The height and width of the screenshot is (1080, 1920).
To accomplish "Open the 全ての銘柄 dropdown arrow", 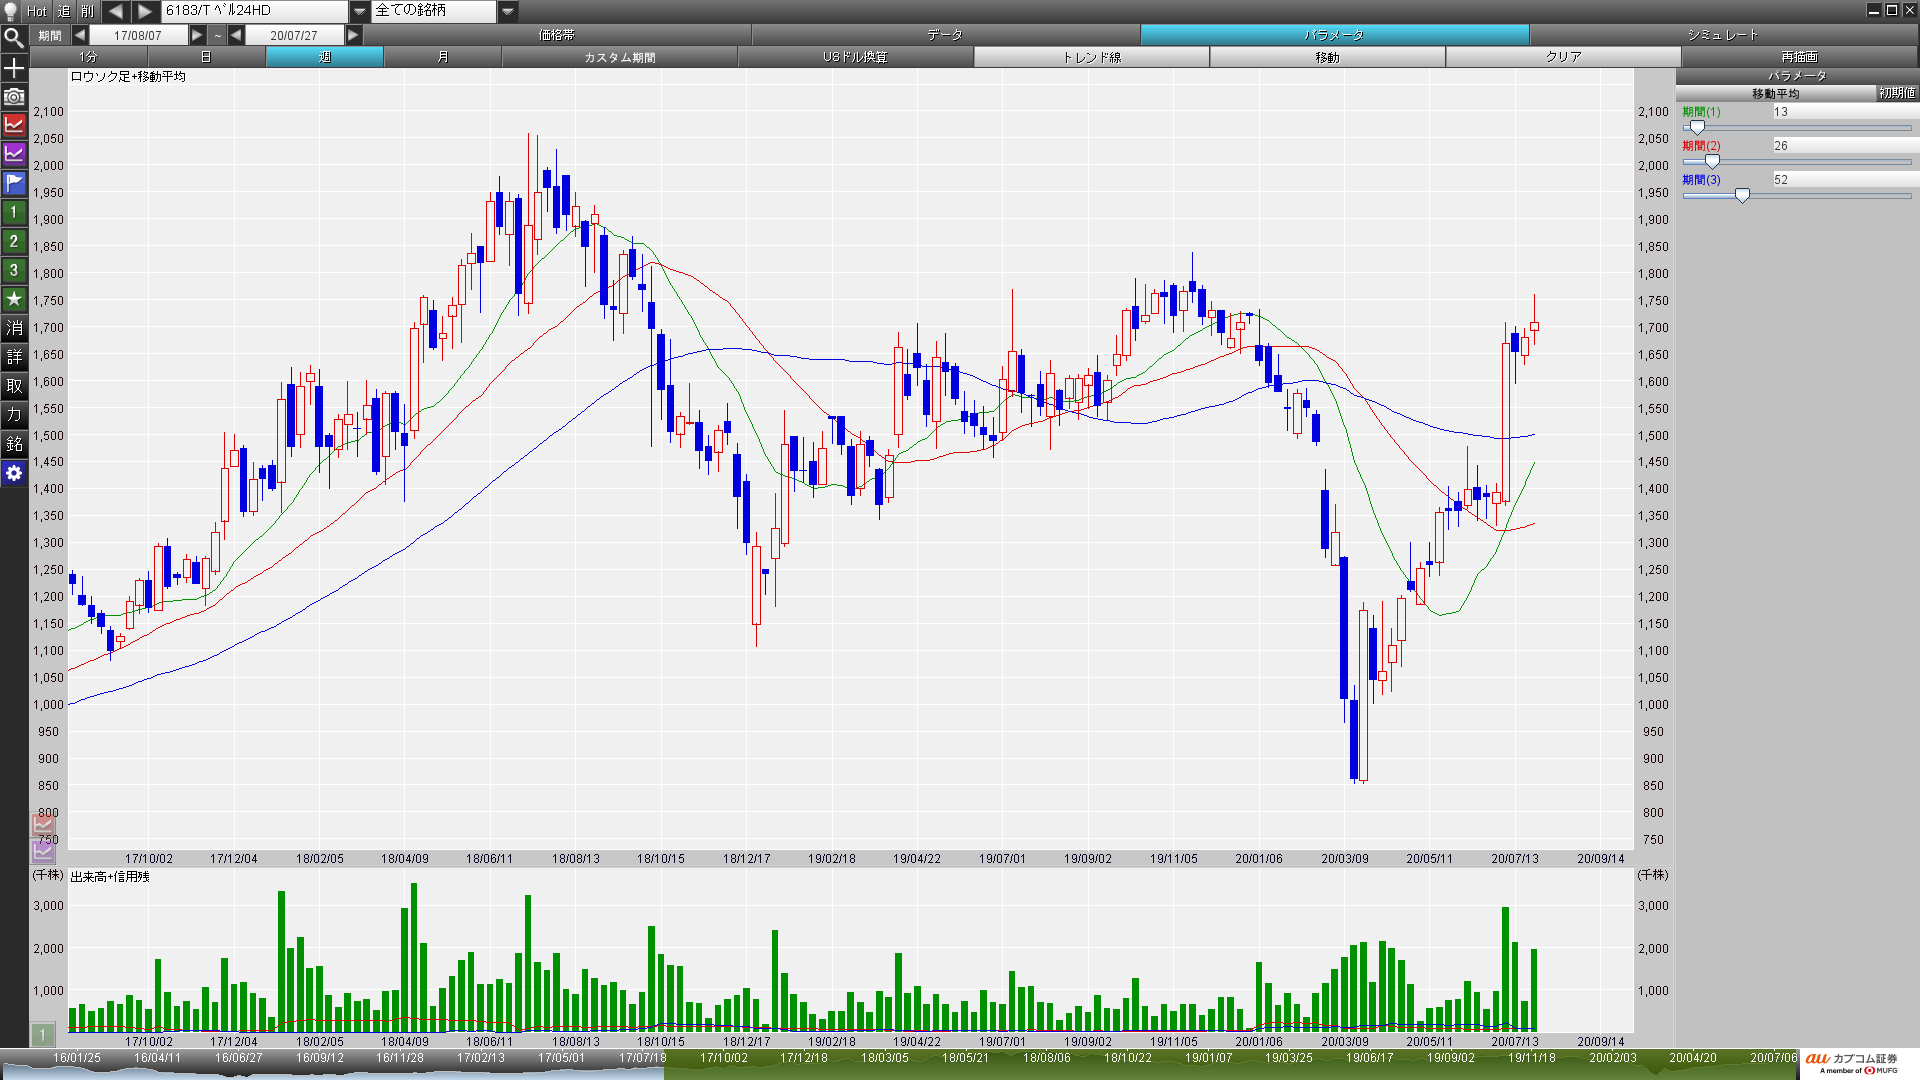I will [x=508, y=11].
